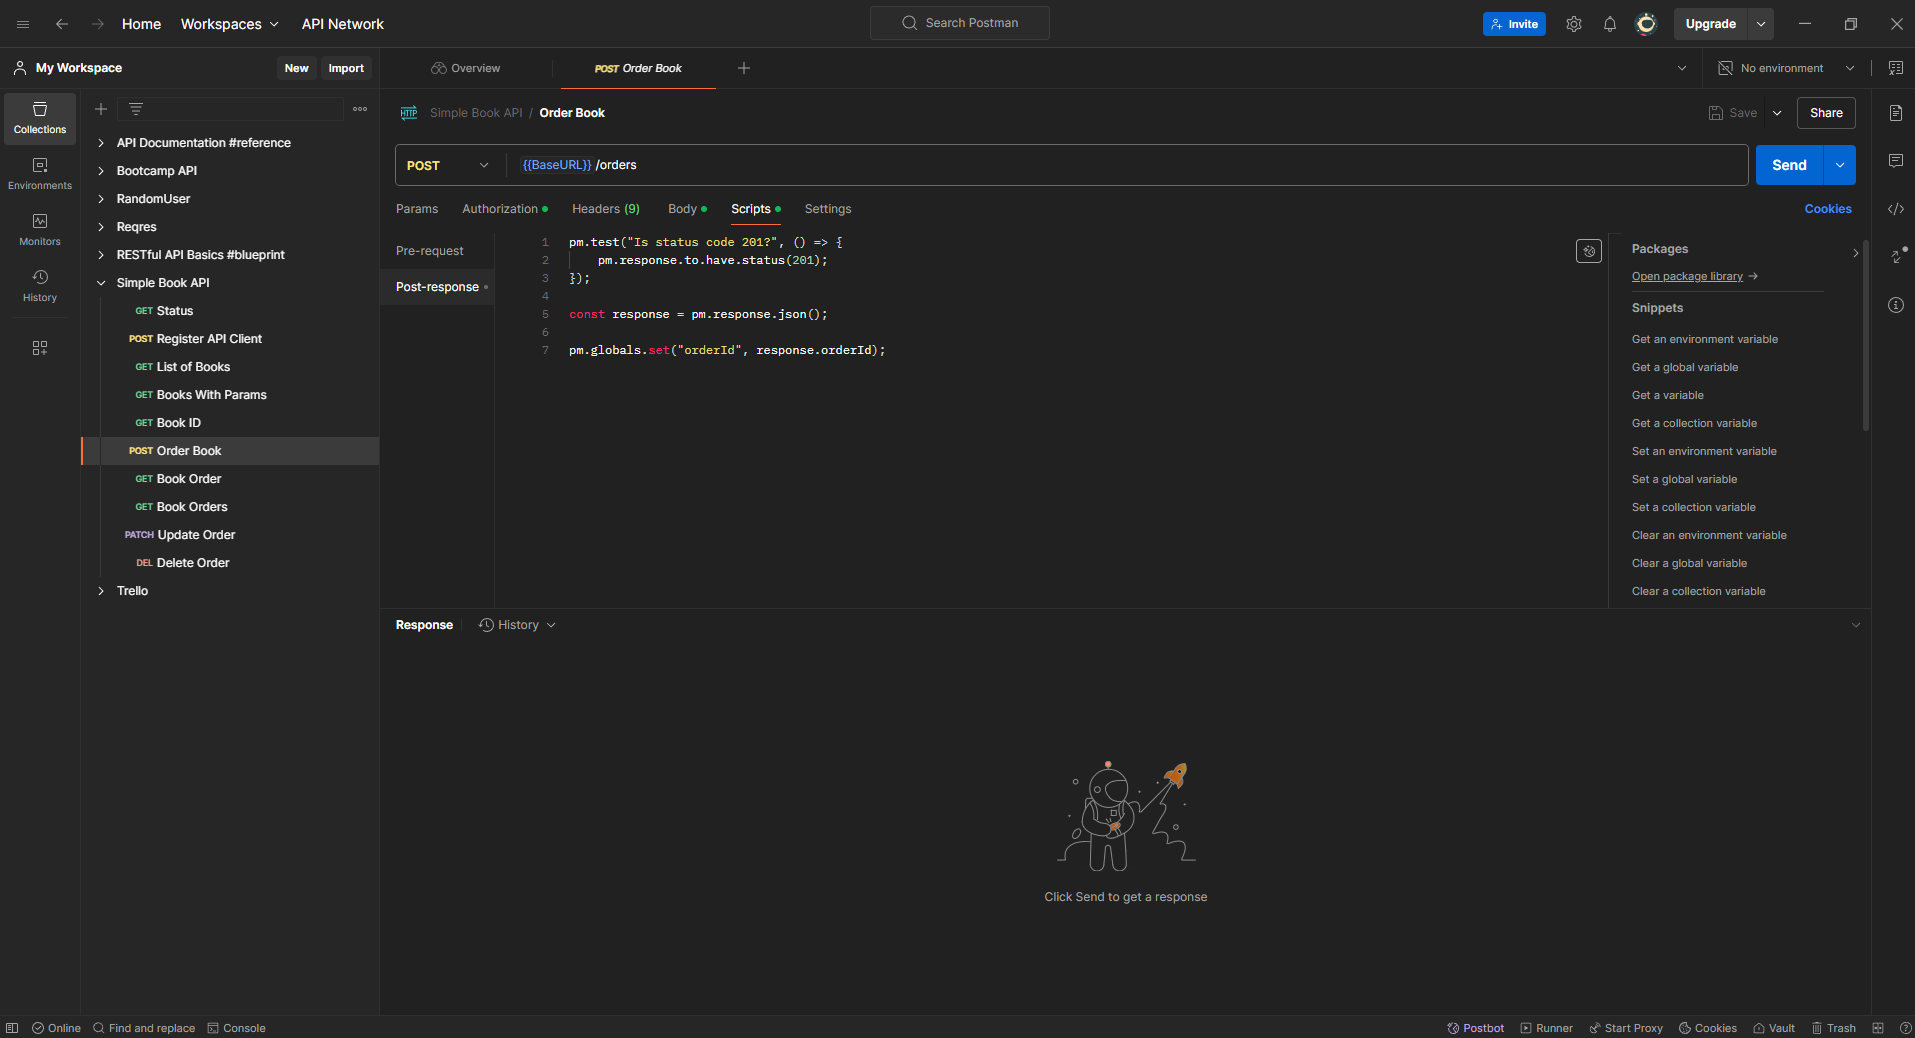The image size is (1915, 1038).
Task: Open the configure workspace sidebar icon
Action: coord(40,348)
